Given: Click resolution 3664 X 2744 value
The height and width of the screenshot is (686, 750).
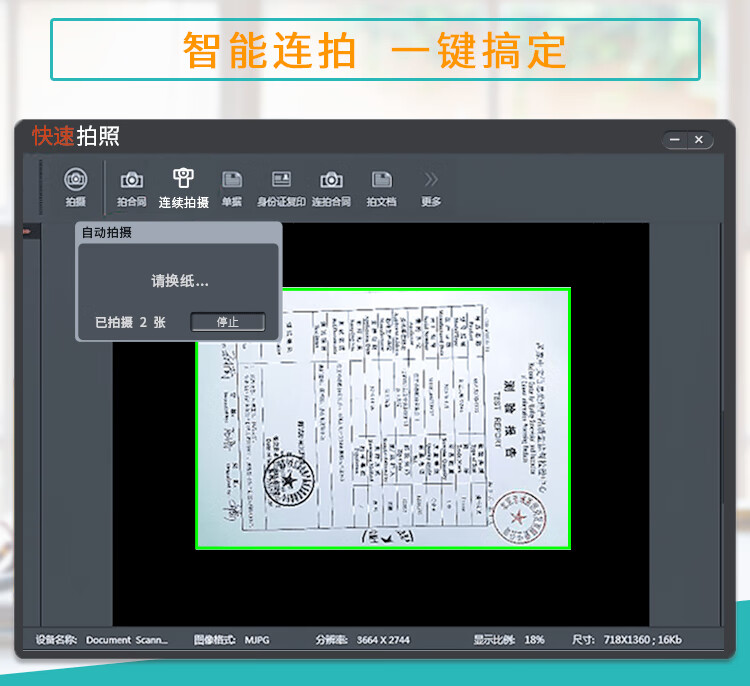Looking at the screenshot, I should click(x=383, y=640).
